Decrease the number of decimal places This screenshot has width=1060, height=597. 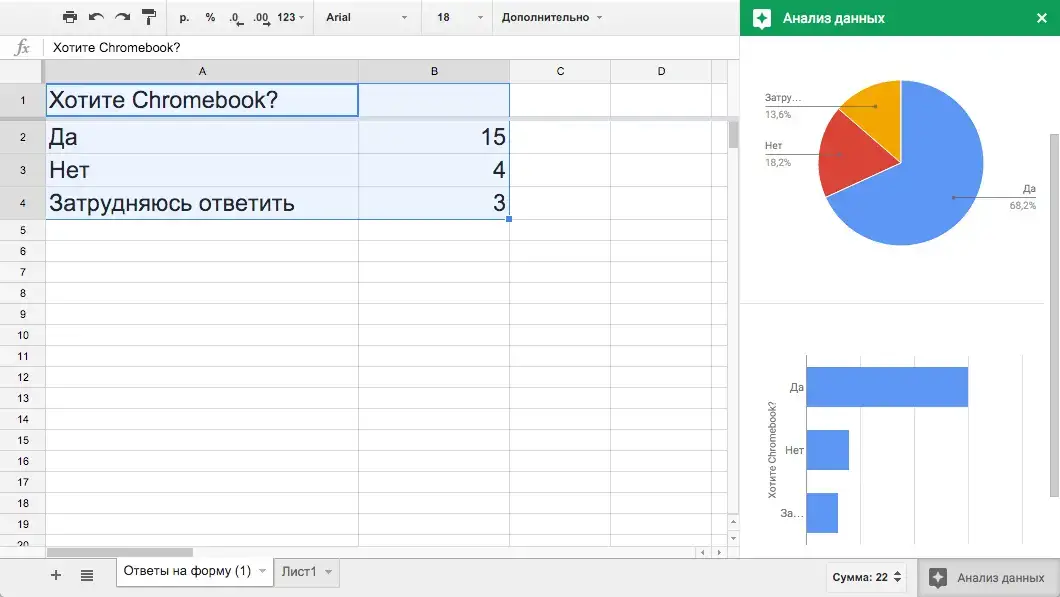(235, 18)
